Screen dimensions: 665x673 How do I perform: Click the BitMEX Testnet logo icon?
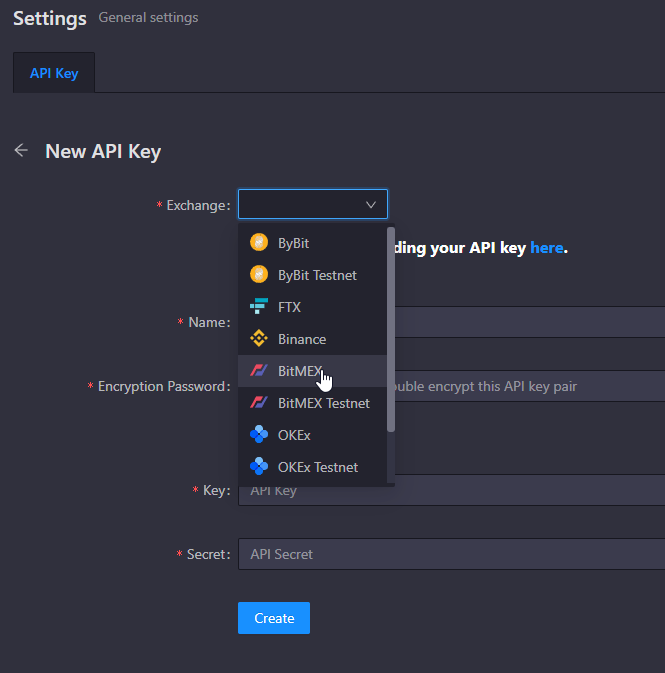tap(259, 403)
